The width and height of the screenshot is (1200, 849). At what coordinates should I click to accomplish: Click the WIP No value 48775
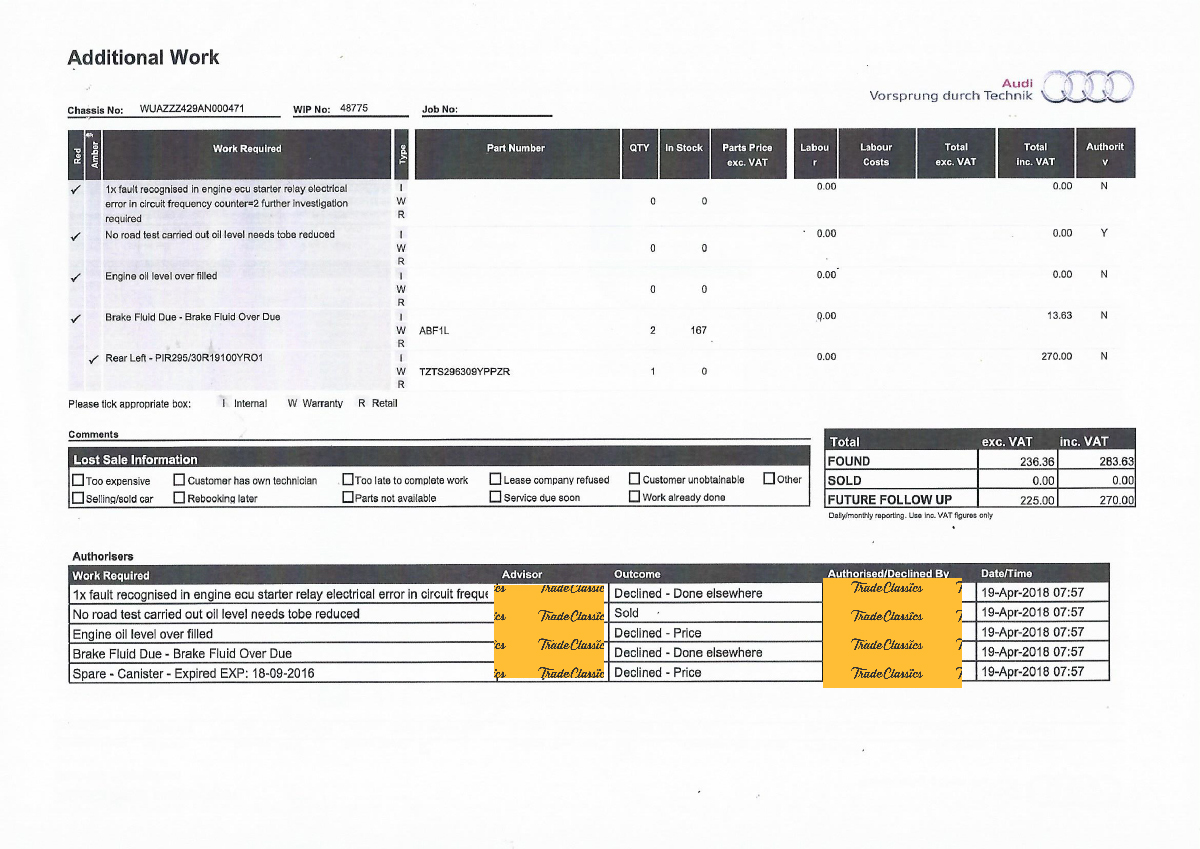(x=354, y=108)
